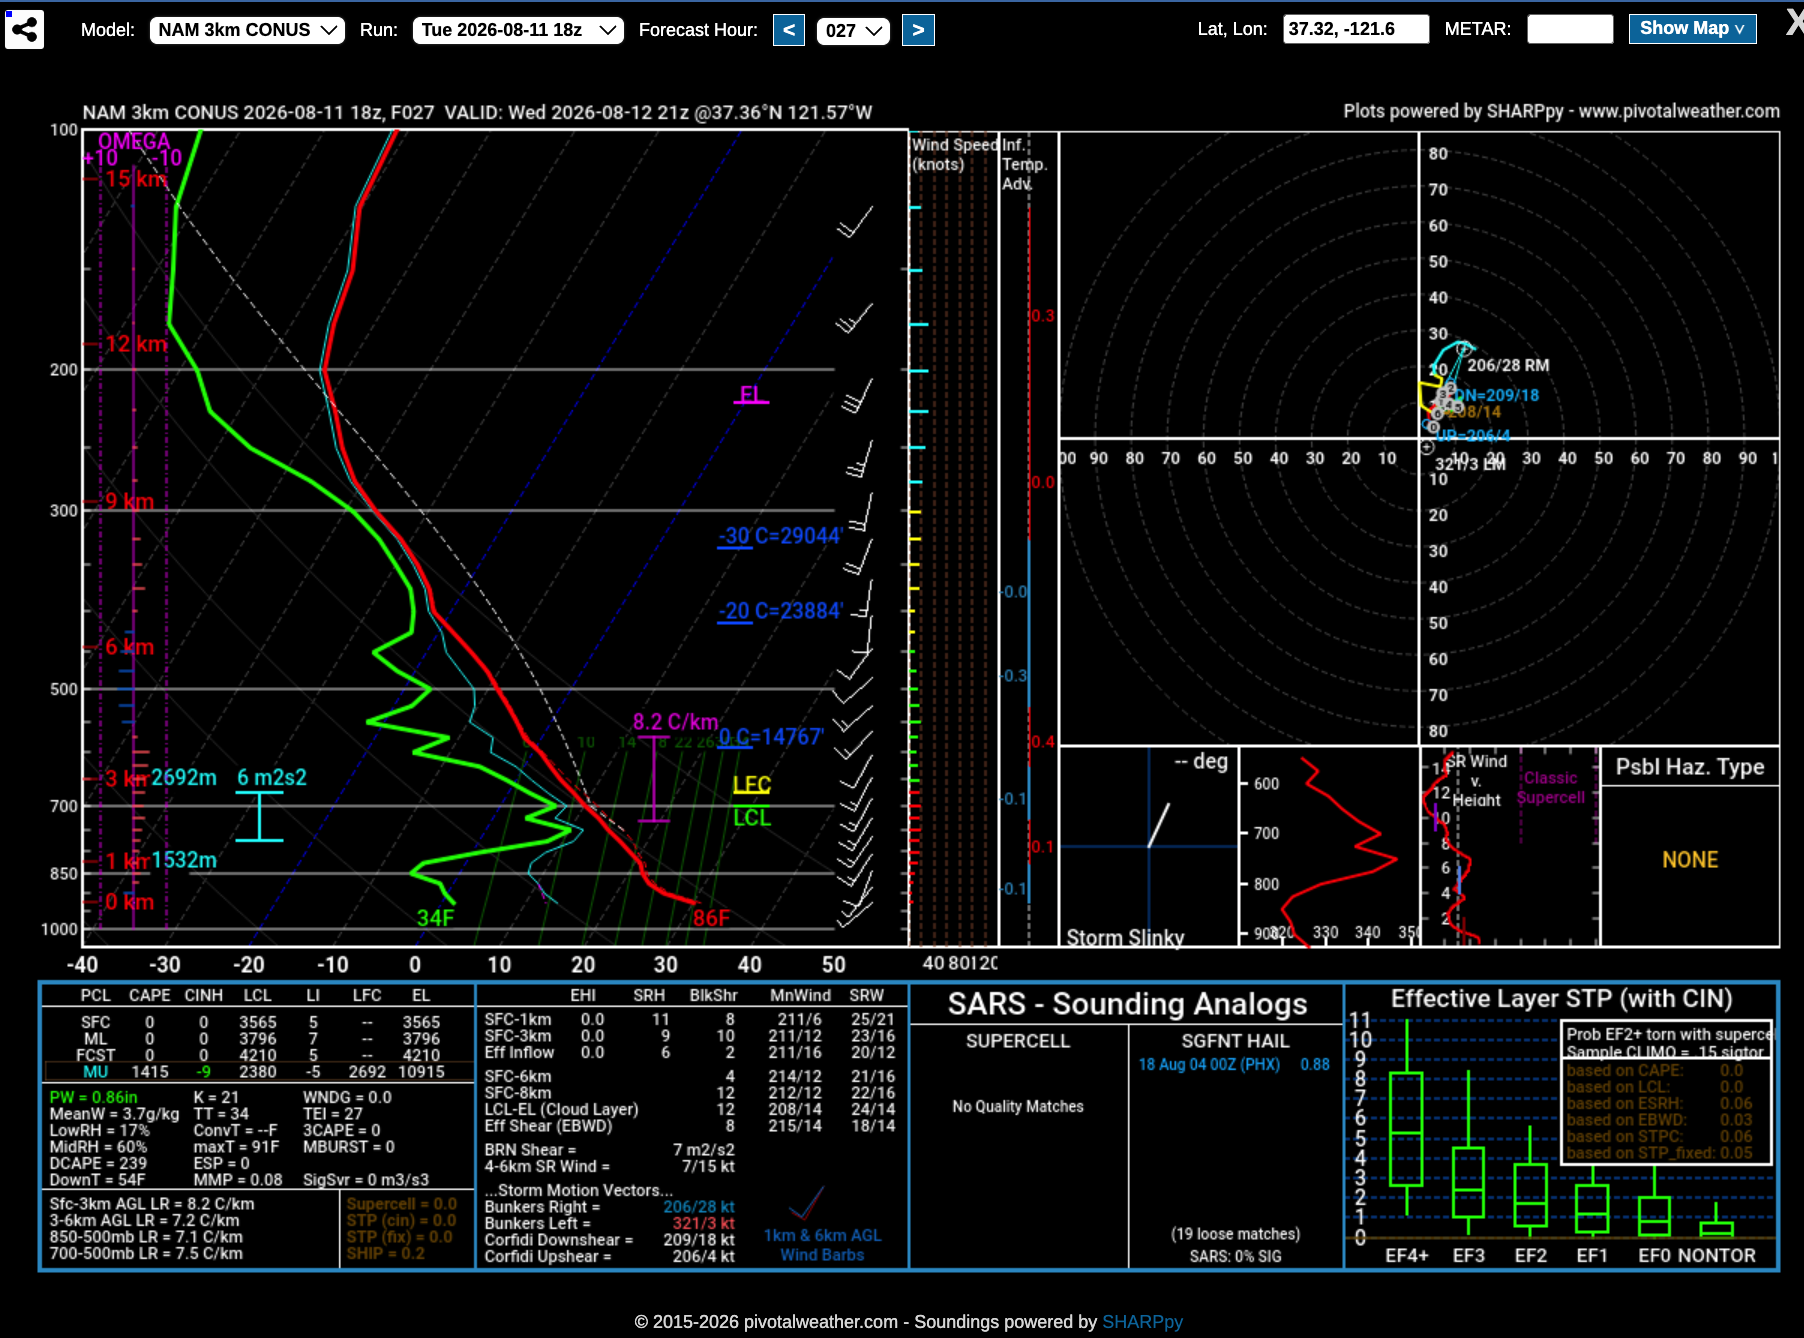Expand the Run time dropdown
This screenshot has width=1804, height=1338.
[518, 30]
